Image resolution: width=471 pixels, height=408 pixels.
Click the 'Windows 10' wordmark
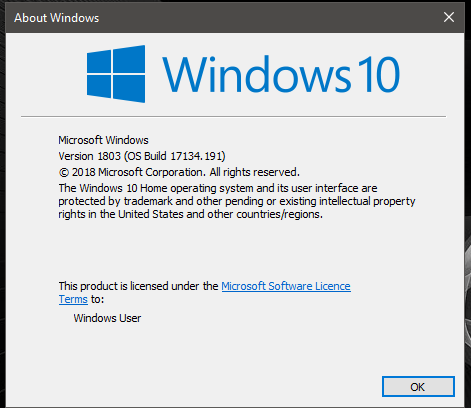click(x=281, y=74)
